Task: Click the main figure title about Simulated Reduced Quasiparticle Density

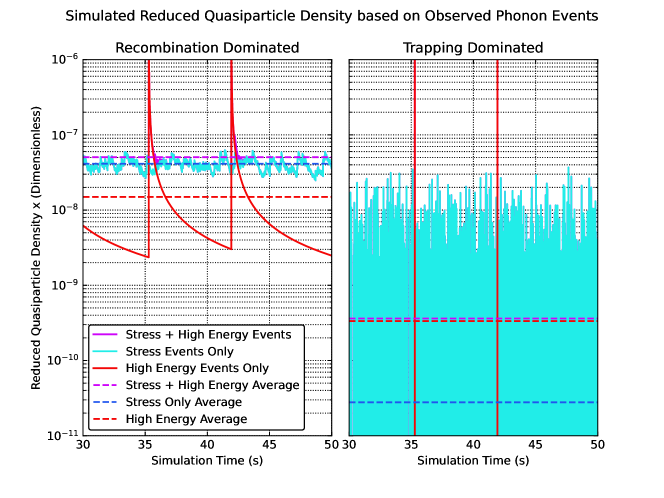Action: click(332, 16)
